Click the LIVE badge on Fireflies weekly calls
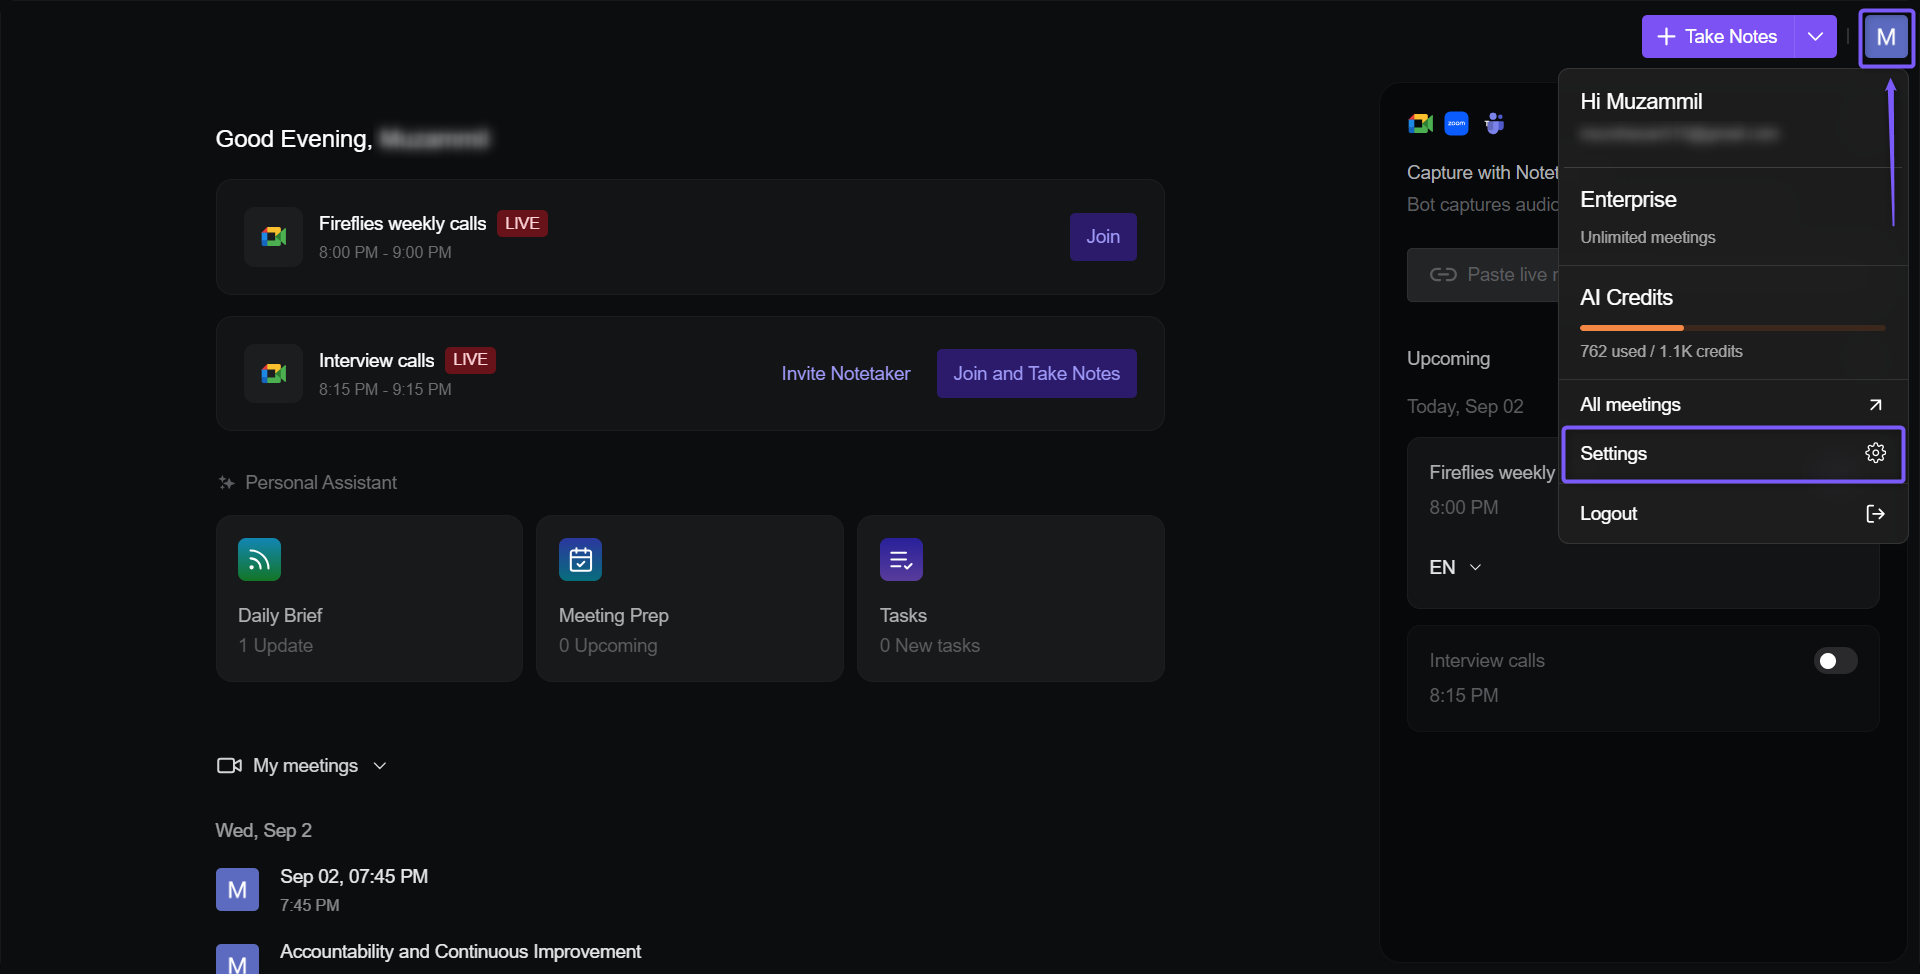 (x=522, y=224)
